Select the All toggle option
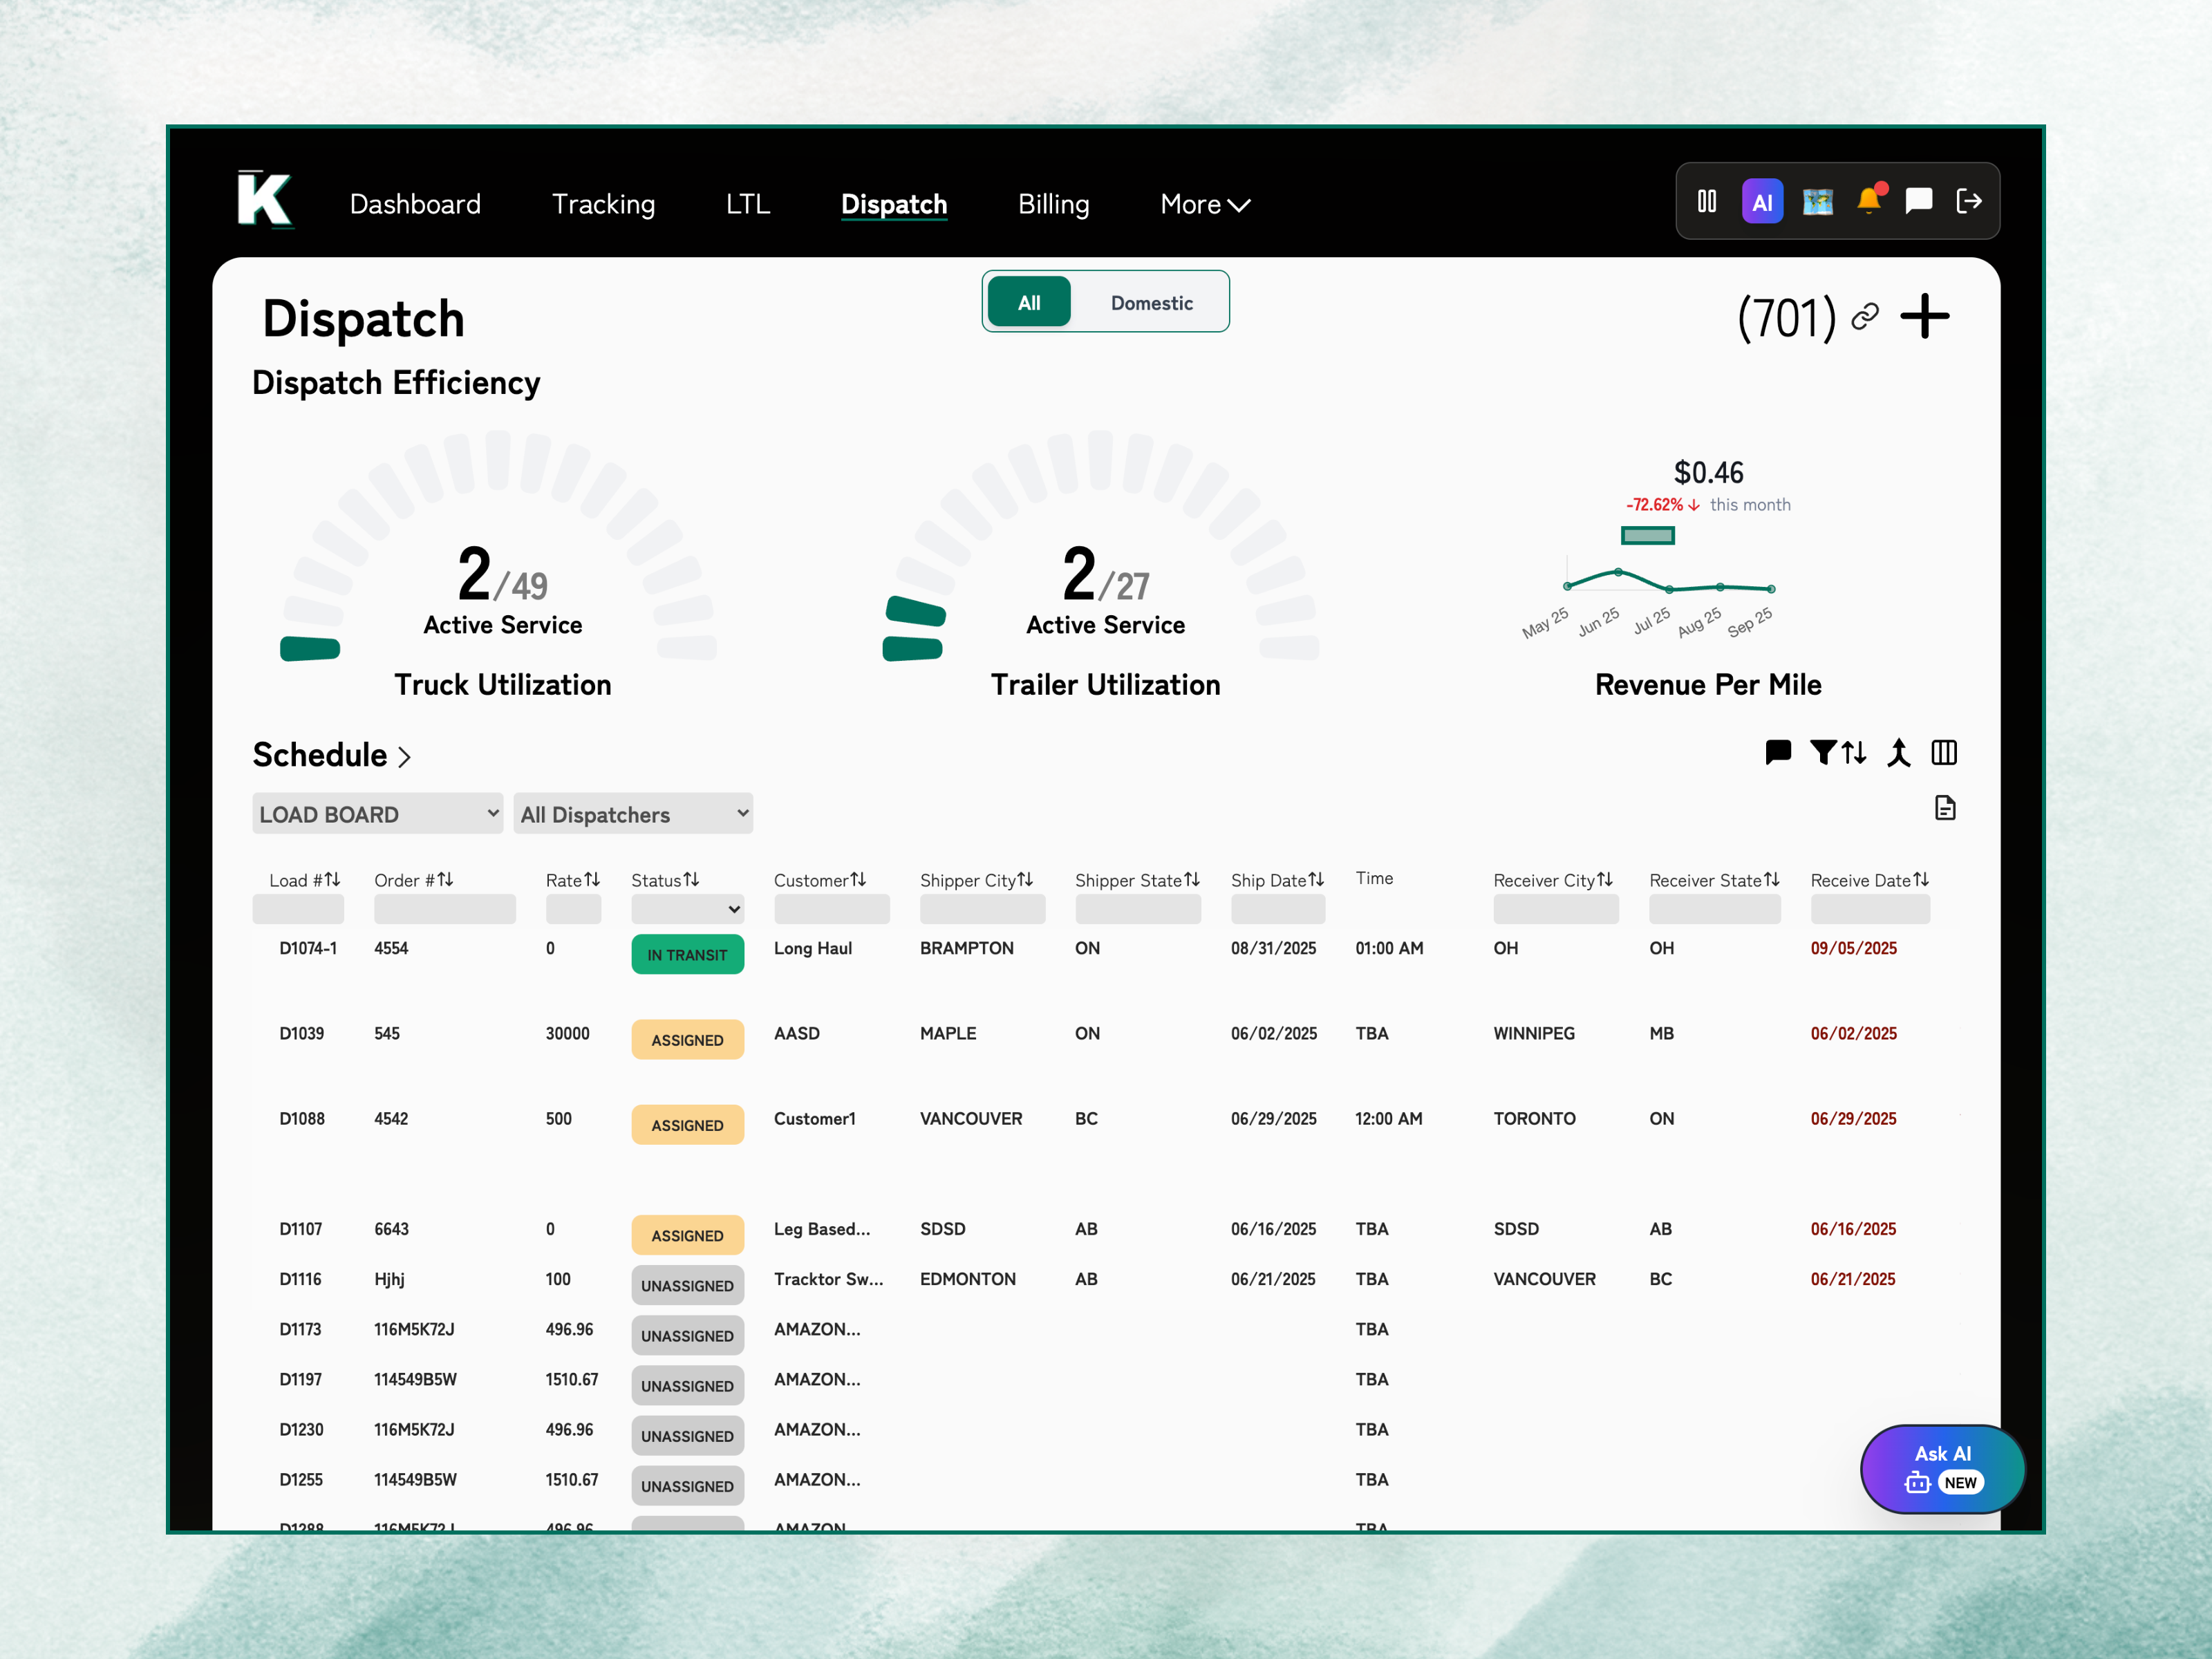Image resolution: width=2212 pixels, height=1659 pixels. (x=1029, y=303)
